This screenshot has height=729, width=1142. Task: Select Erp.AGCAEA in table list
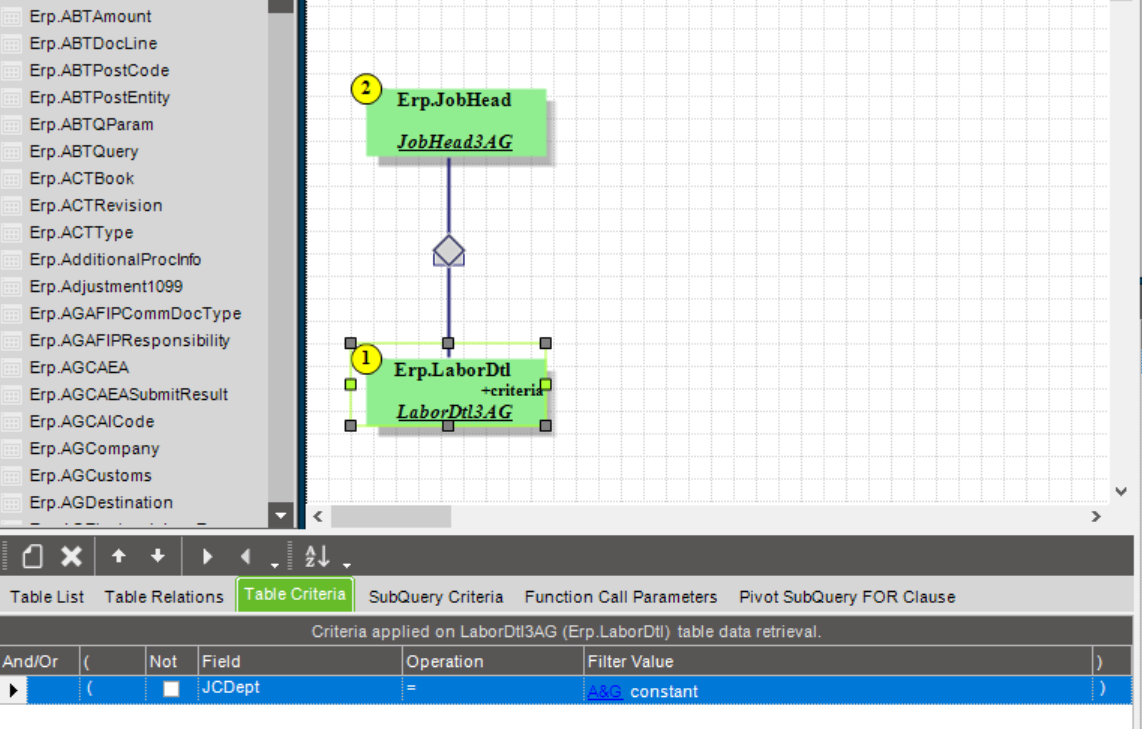tap(79, 367)
